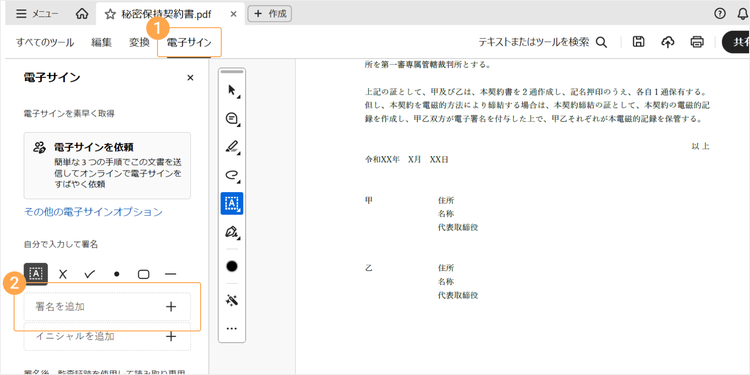Select the dot mark tool
Image resolution: width=750 pixels, height=375 pixels.
[116, 274]
